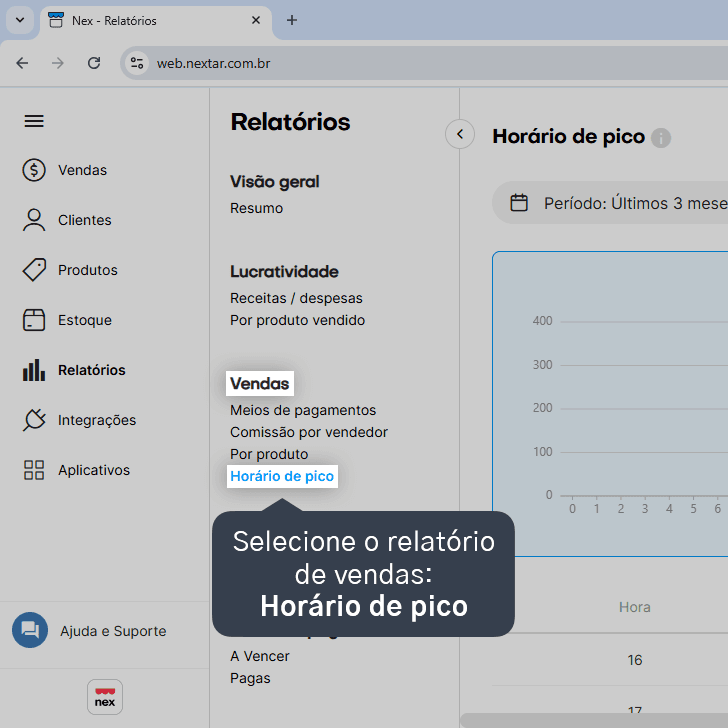Image resolution: width=728 pixels, height=728 pixels.
Task: Click the Aplicativos grid icon
Action: (34, 470)
